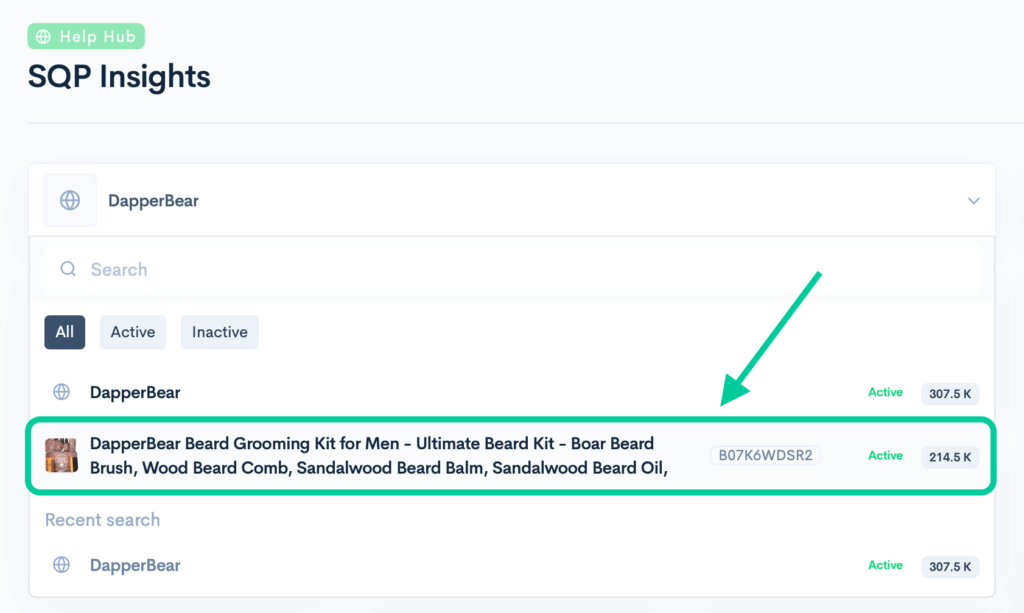Screen dimensions: 1024x613
Task: Click Active status of Beard Grooming Kit
Action: click(885, 456)
